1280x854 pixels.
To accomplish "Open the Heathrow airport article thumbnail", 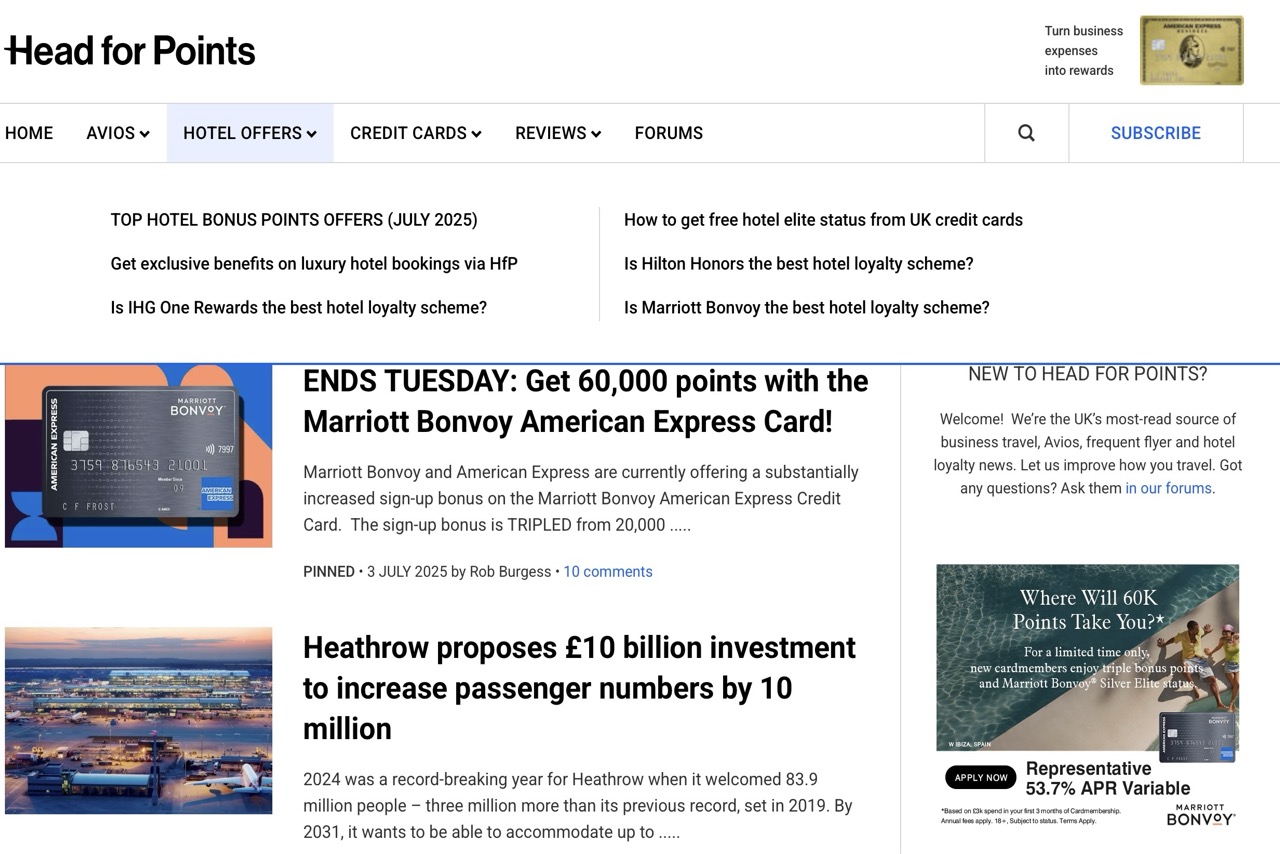I will pos(138,720).
